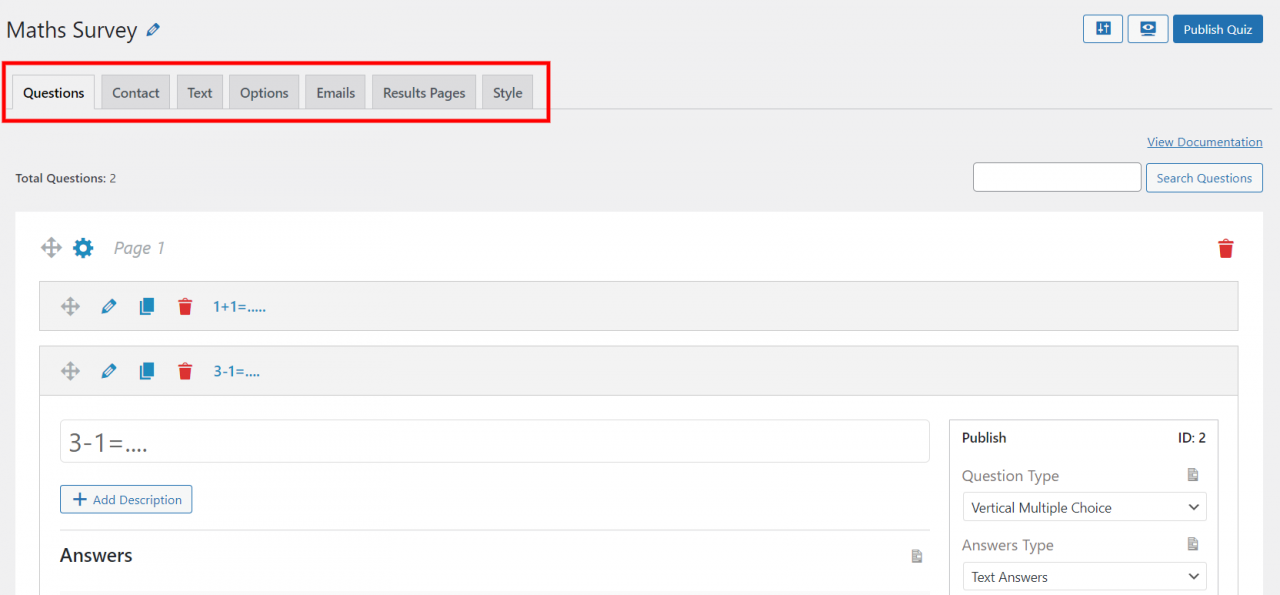Click the Search Questions button

coord(1204,178)
